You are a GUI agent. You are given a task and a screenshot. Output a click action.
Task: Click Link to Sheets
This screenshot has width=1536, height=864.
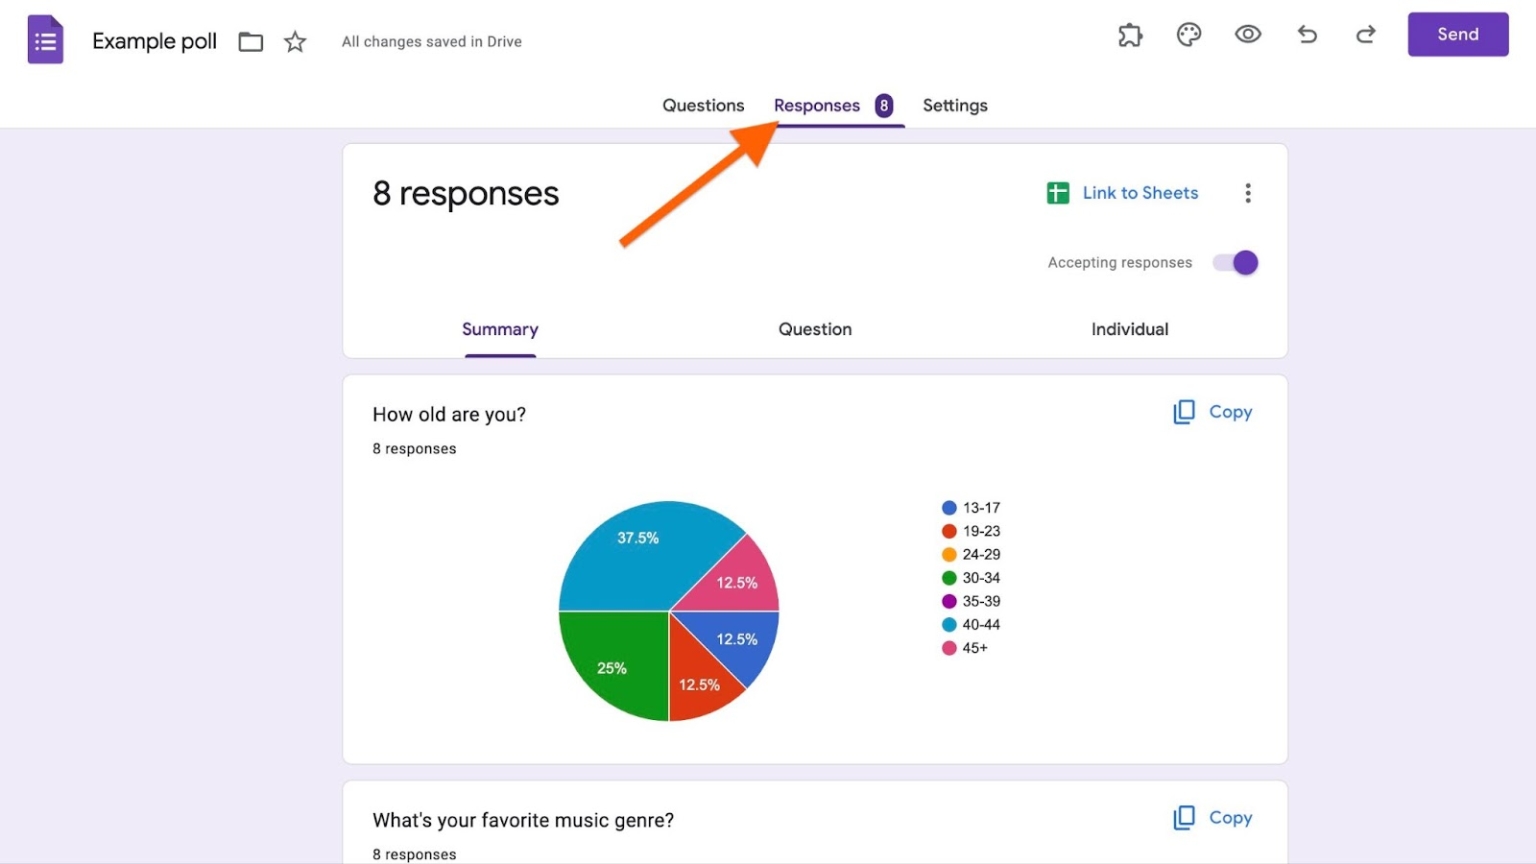(x=1140, y=192)
